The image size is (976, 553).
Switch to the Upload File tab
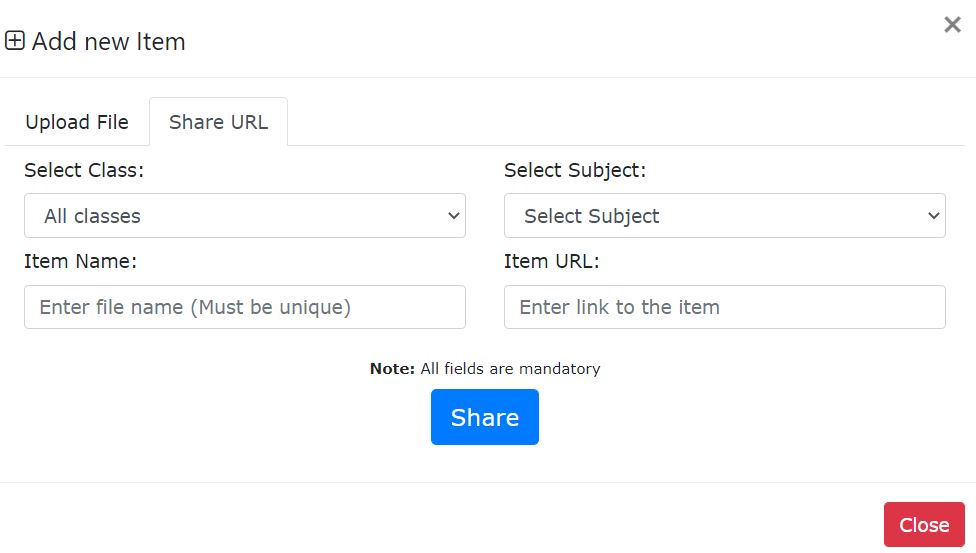[77, 122]
